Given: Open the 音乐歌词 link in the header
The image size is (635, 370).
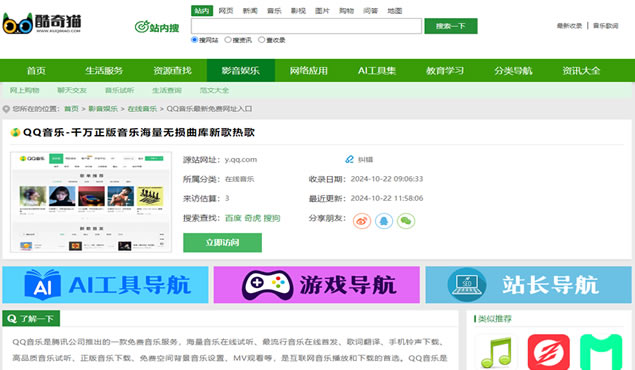Looking at the screenshot, I should tap(605, 26).
